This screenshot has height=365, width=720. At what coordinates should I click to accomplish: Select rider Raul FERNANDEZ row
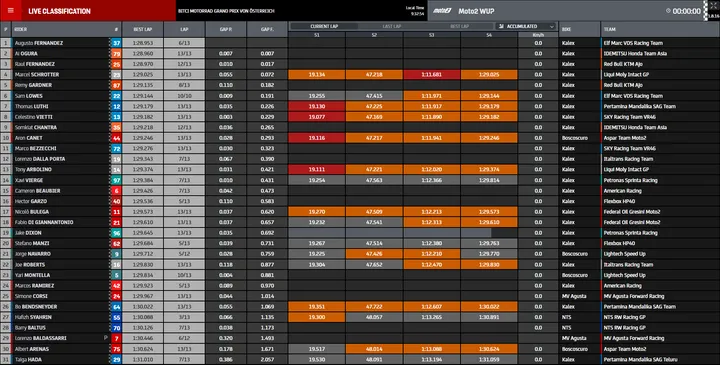coord(360,64)
